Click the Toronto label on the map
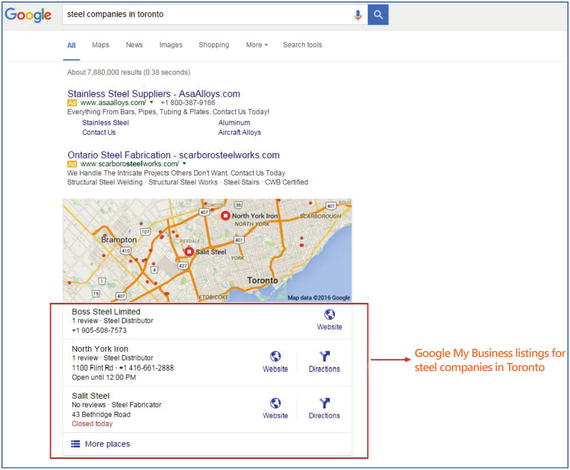This screenshot has width=570, height=470. [x=262, y=280]
